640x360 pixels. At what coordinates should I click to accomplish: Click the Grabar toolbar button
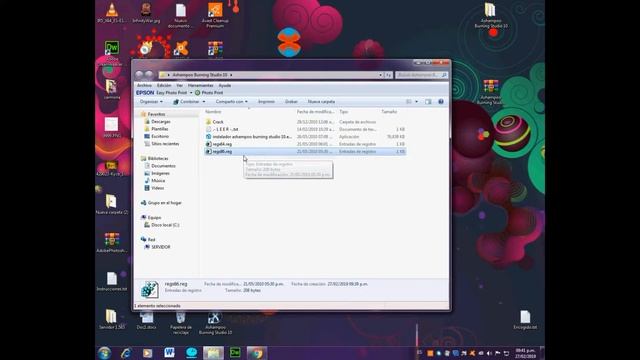coord(291,102)
